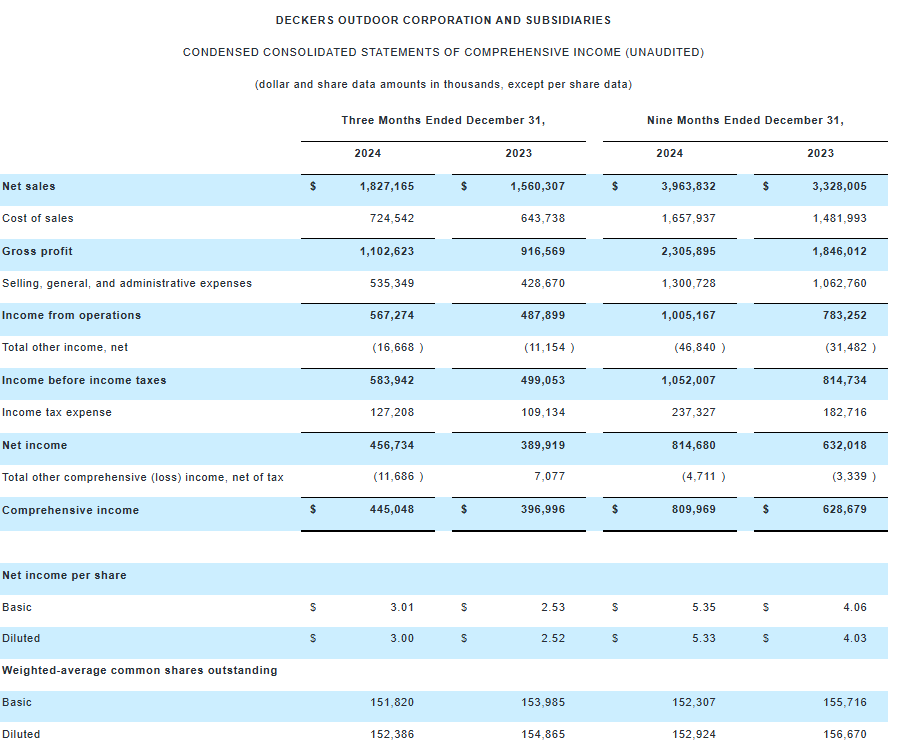Image resolution: width=900 pixels, height=755 pixels.
Task: Select pre-tax income value 1,052,007
Action: coord(689,380)
